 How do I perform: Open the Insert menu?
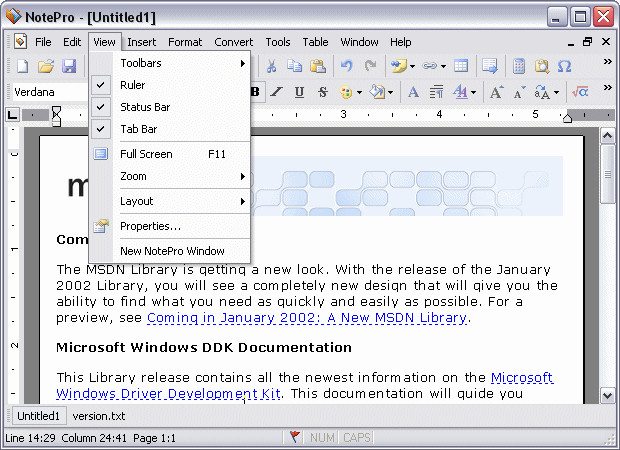(142, 42)
